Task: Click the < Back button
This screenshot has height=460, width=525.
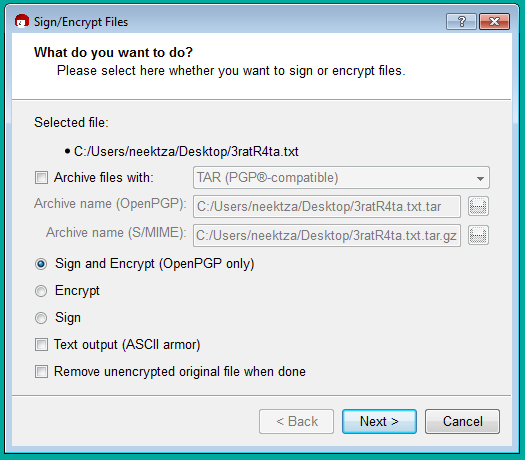Action: pos(296,421)
